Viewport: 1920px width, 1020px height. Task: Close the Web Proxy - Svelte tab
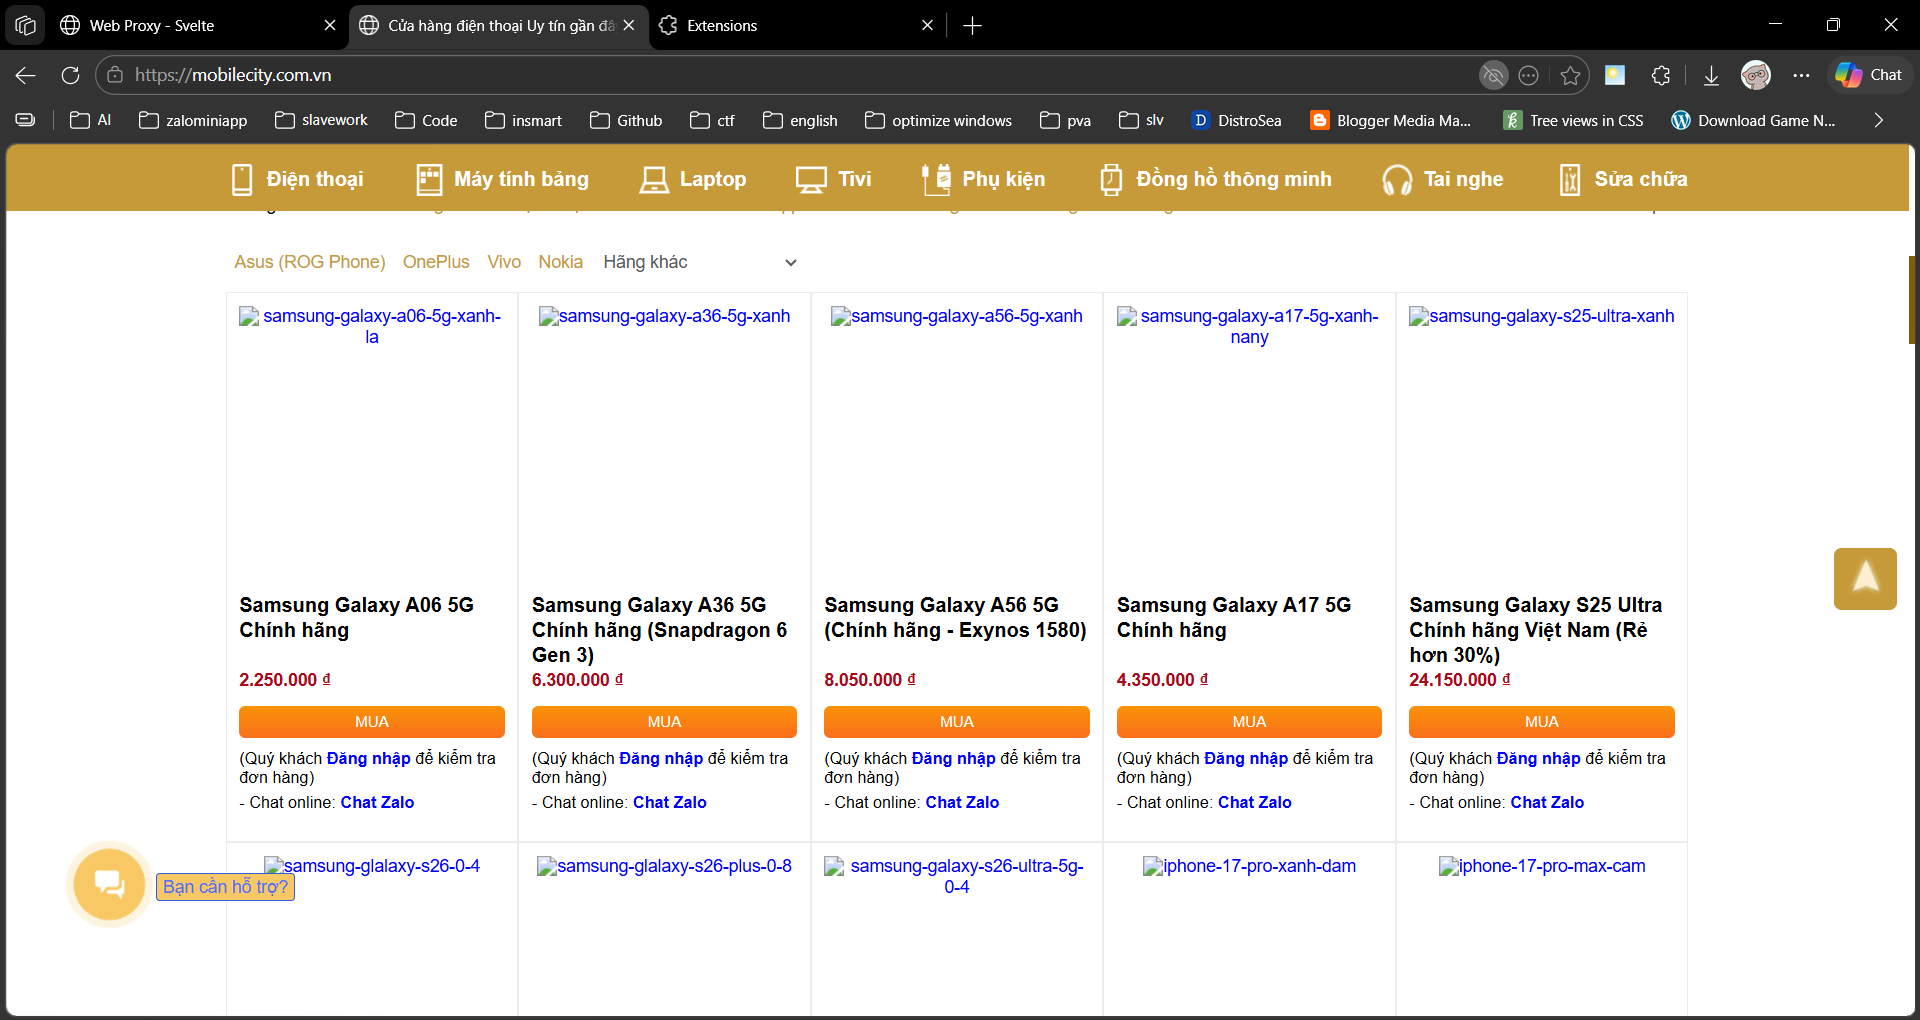point(330,25)
